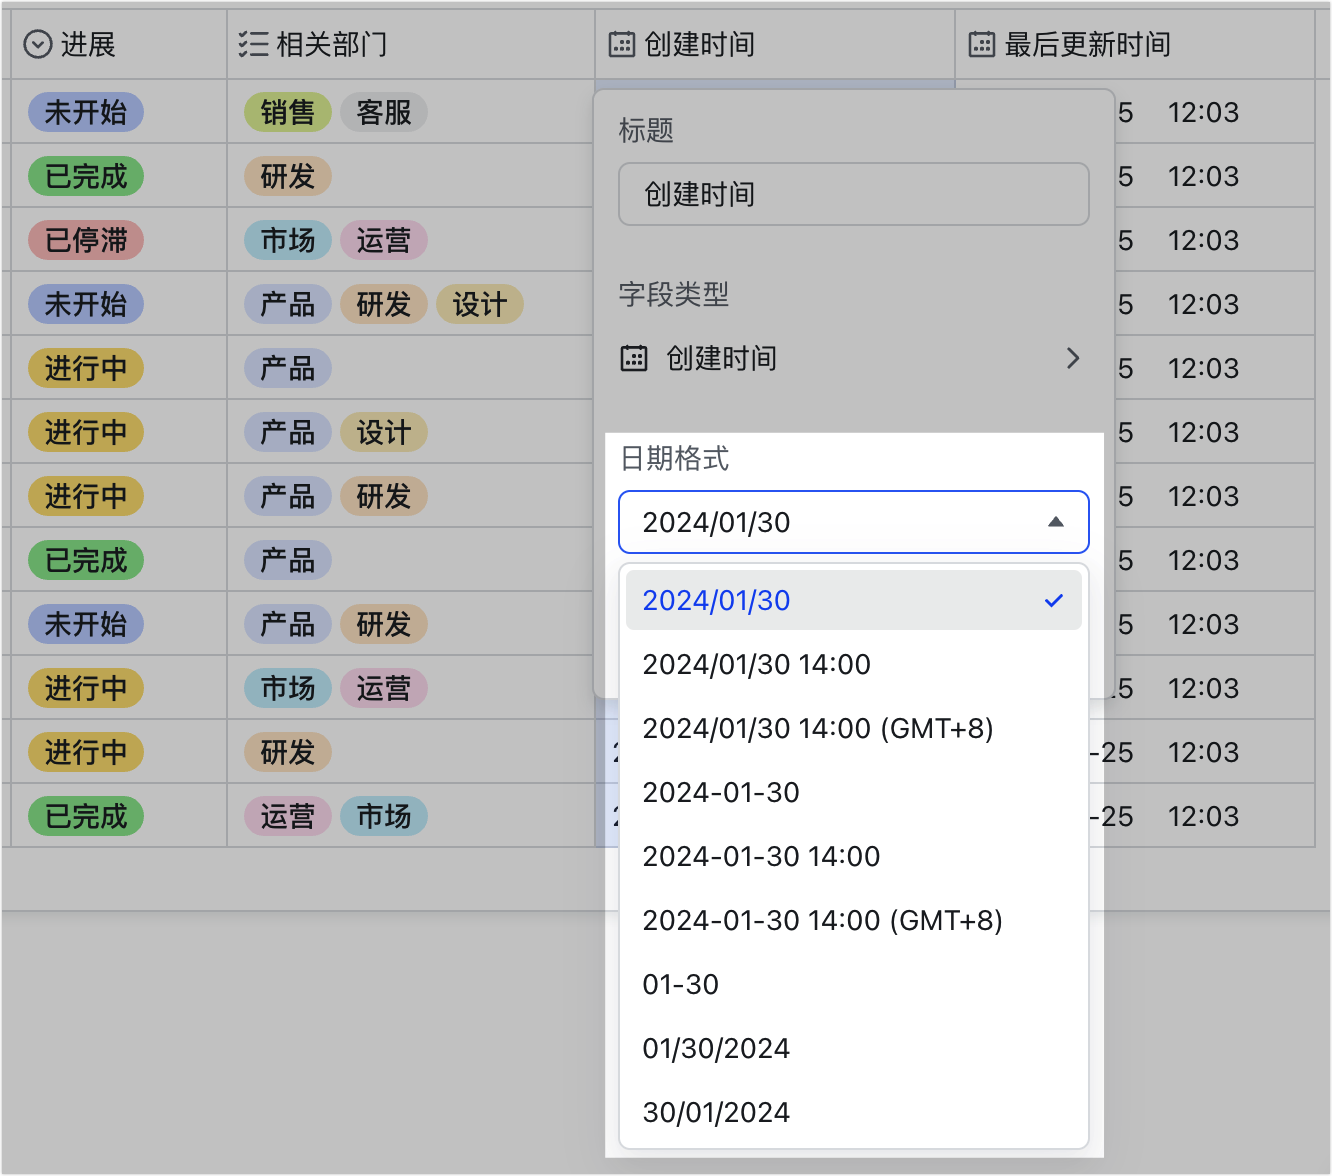Choose the 30/01/2024 date format
Screen dimensions: 1332x1176
pyautogui.click(x=854, y=1112)
